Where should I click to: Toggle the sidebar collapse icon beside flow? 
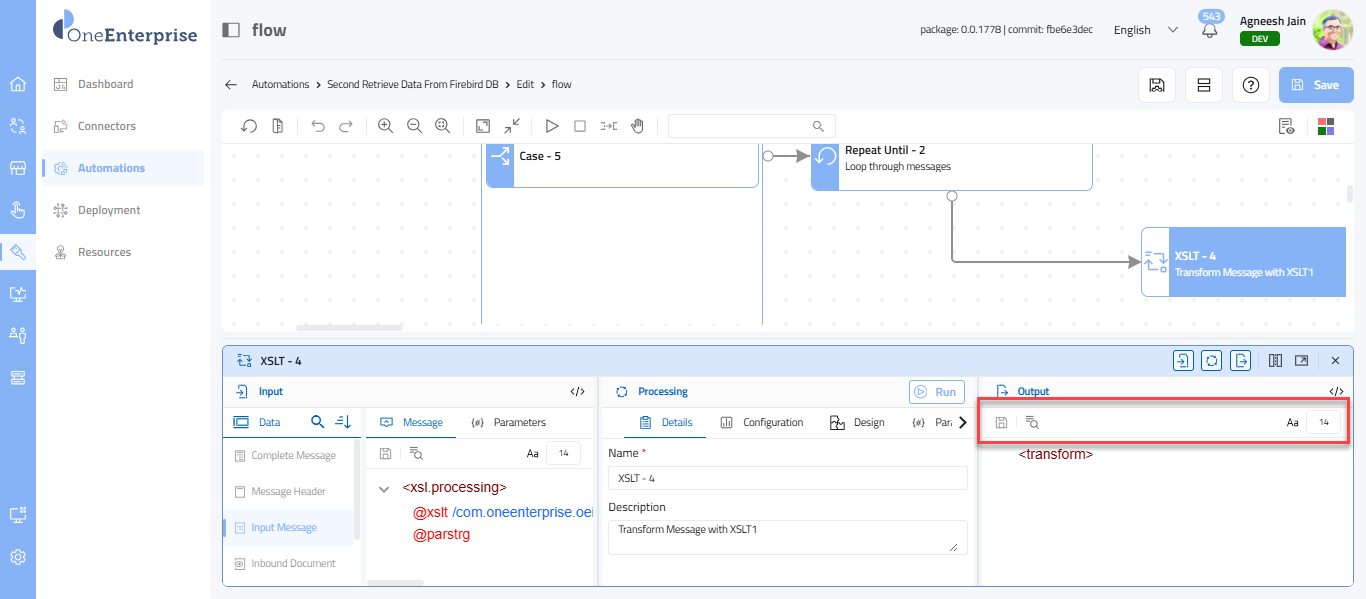(x=231, y=30)
